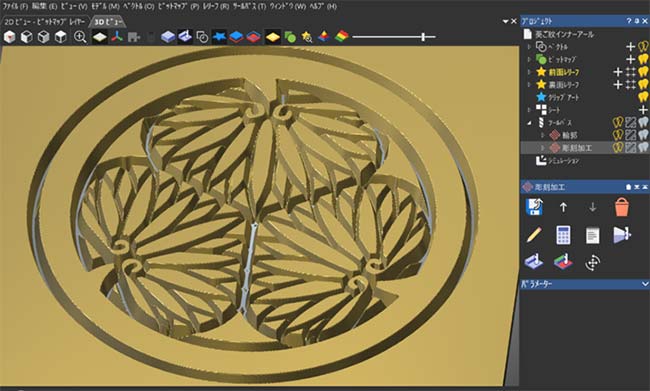The image size is (650, 391).
Task: Calculate toolpath with calculator icon
Action: pyautogui.click(x=563, y=235)
